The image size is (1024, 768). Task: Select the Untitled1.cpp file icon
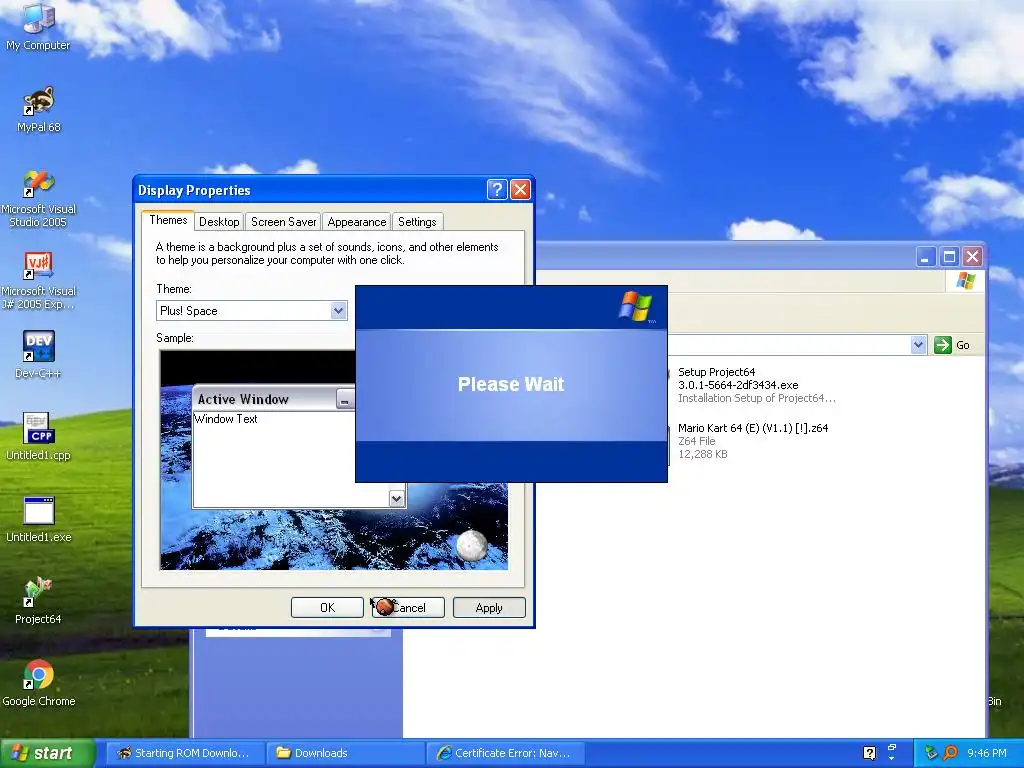[39, 436]
